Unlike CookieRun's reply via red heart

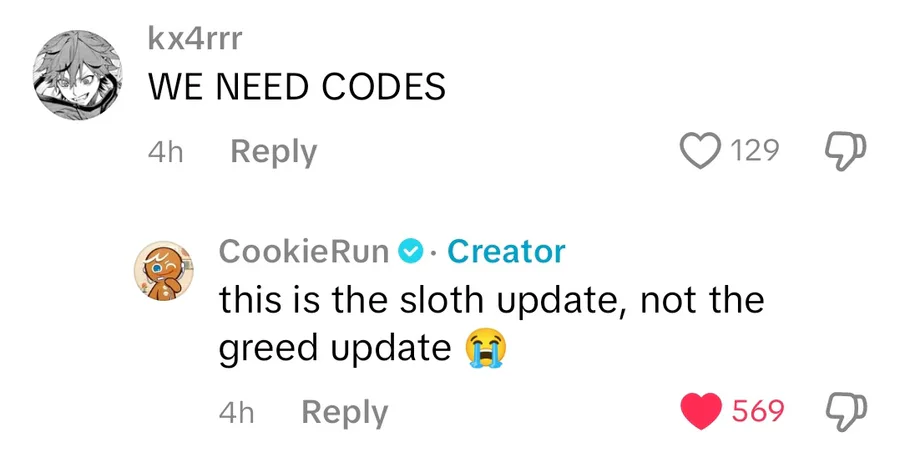(x=701, y=411)
